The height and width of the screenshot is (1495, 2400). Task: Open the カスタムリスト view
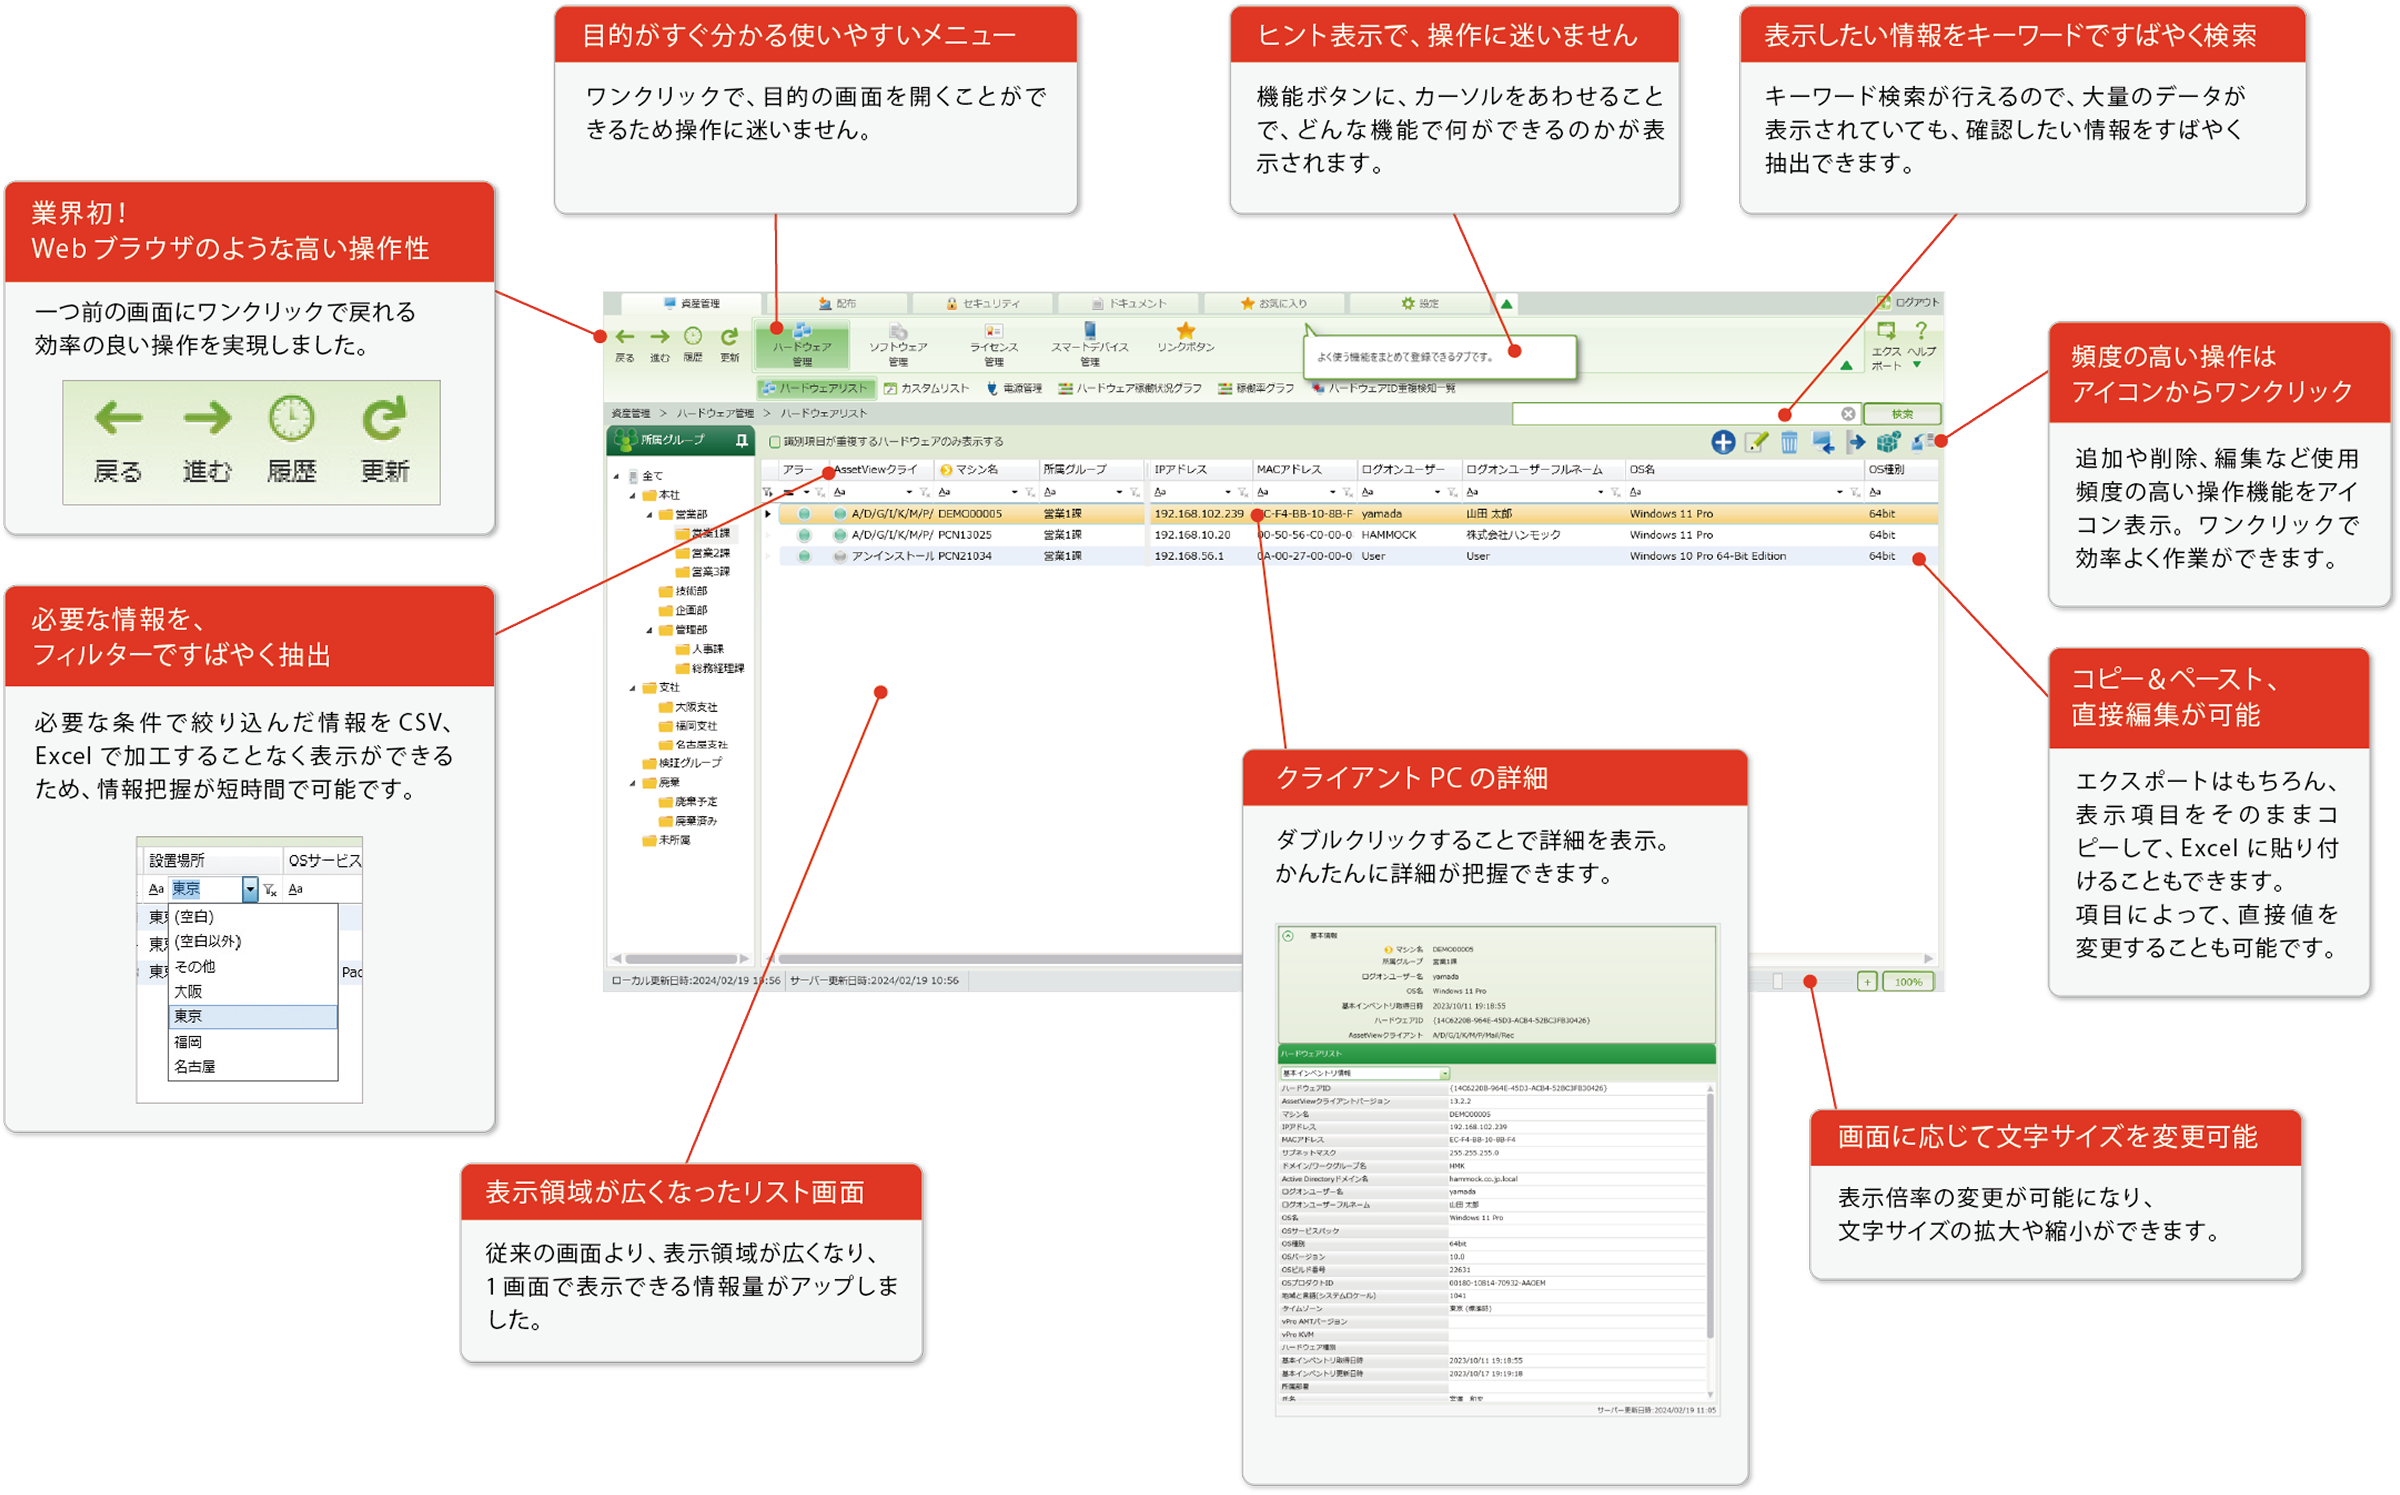[926, 388]
